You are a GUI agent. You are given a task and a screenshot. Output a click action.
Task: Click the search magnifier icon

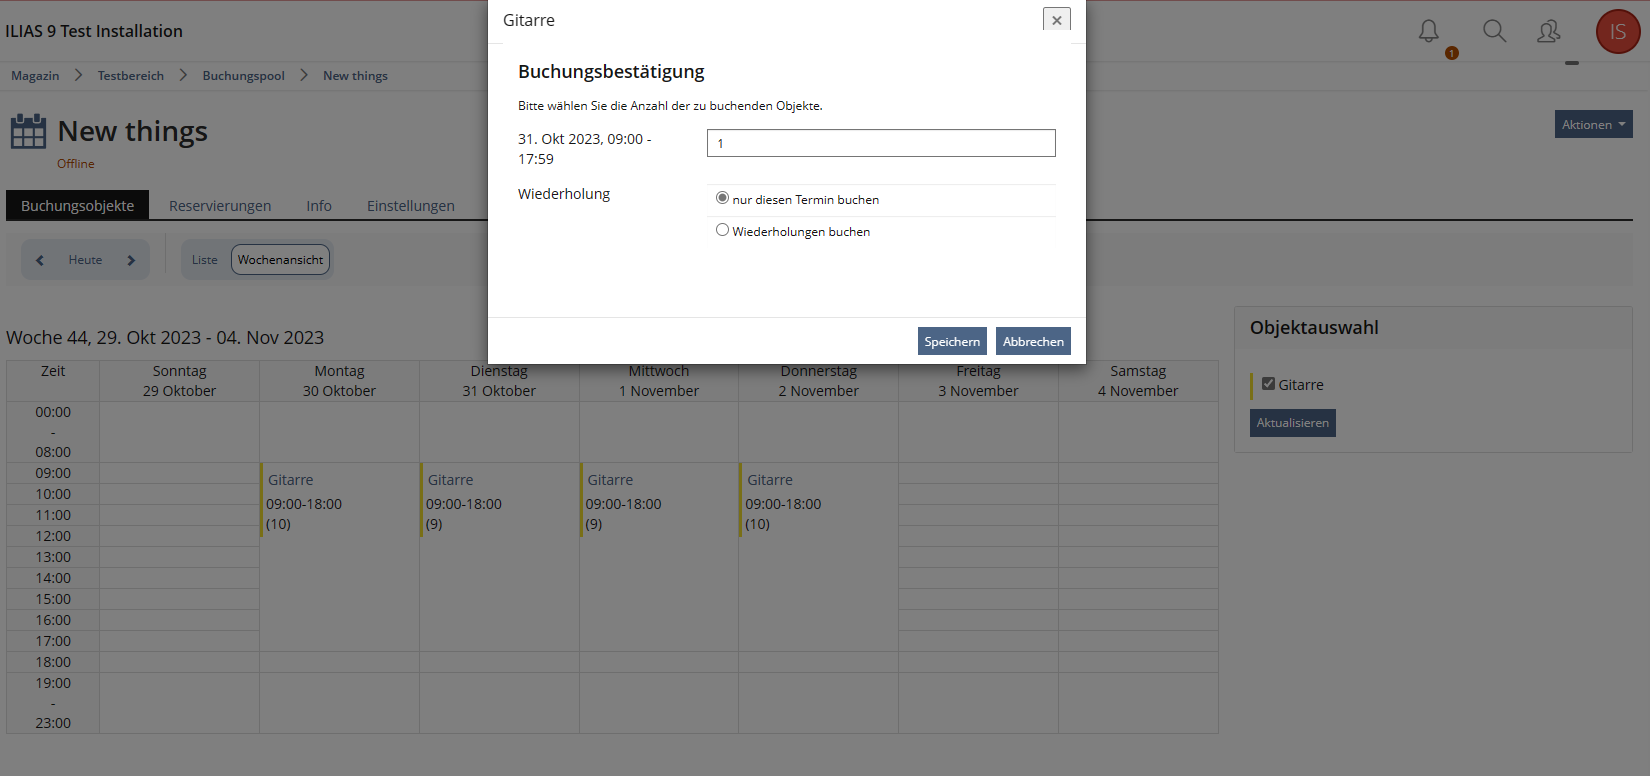(1494, 32)
